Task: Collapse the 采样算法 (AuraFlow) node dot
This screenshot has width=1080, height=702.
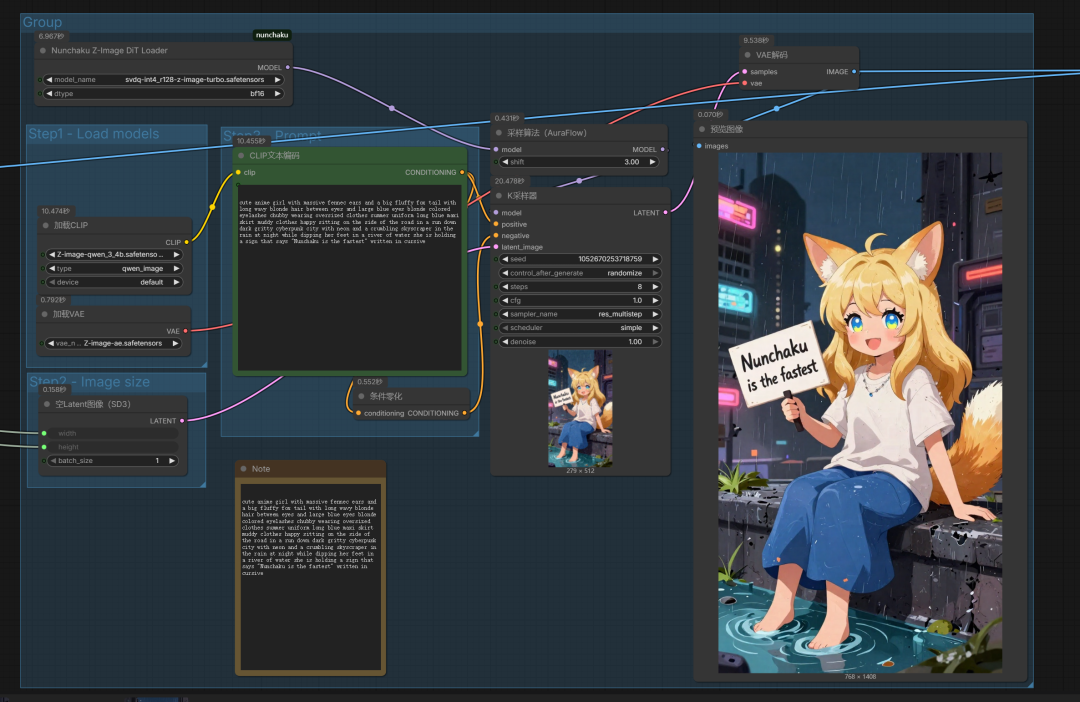Action: pyautogui.click(x=499, y=133)
